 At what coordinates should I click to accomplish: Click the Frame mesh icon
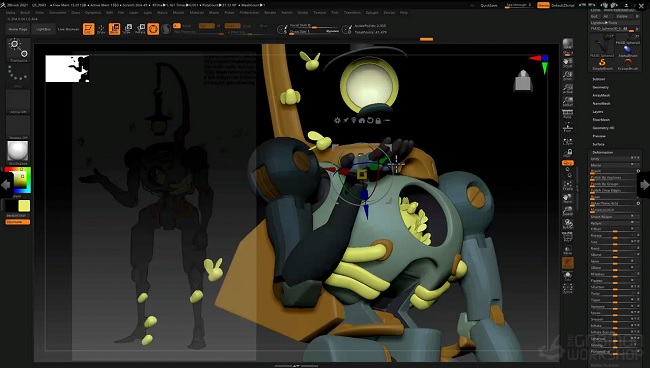coord(568,185)
